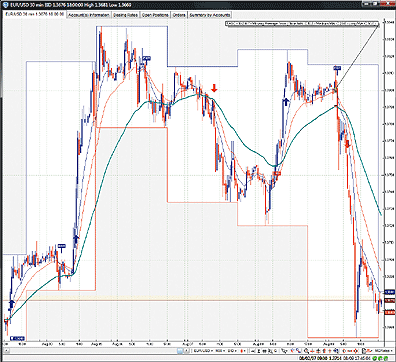This screenshot has height=362, width=396.
Task: Click the middle green status indicator
Action: (380, 358)
